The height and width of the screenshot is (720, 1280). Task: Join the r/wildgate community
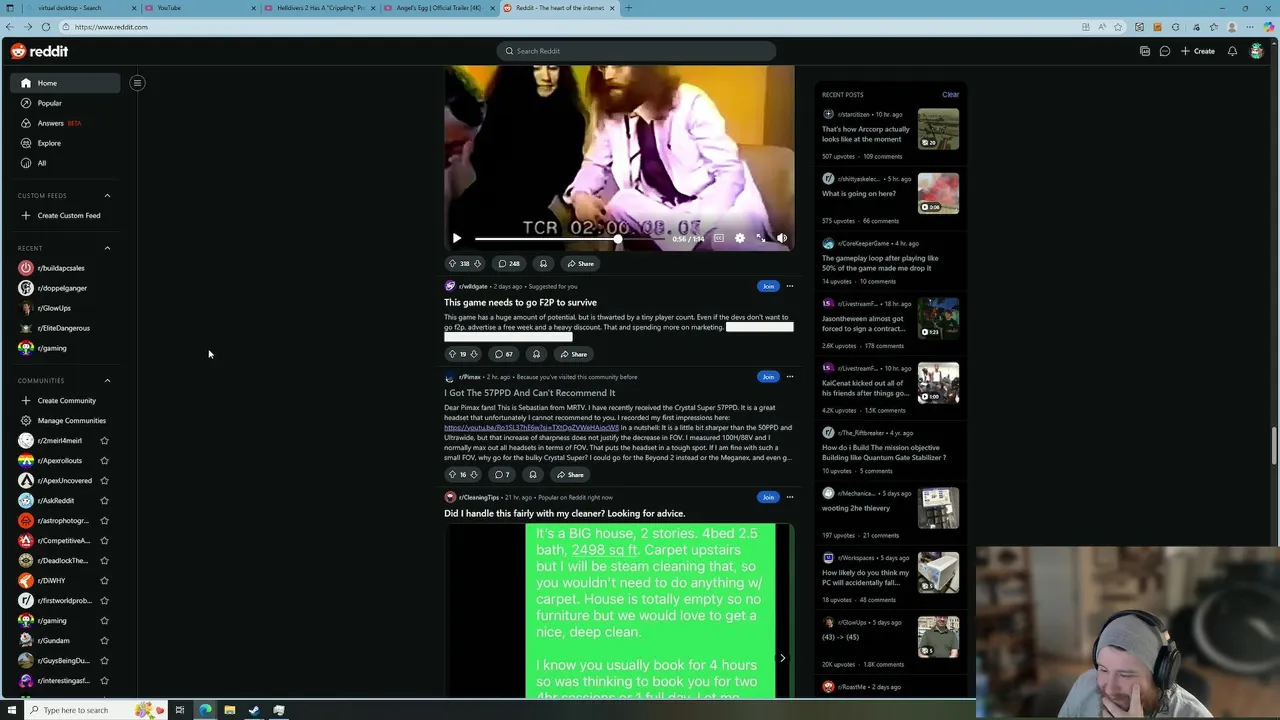[768, 286]
